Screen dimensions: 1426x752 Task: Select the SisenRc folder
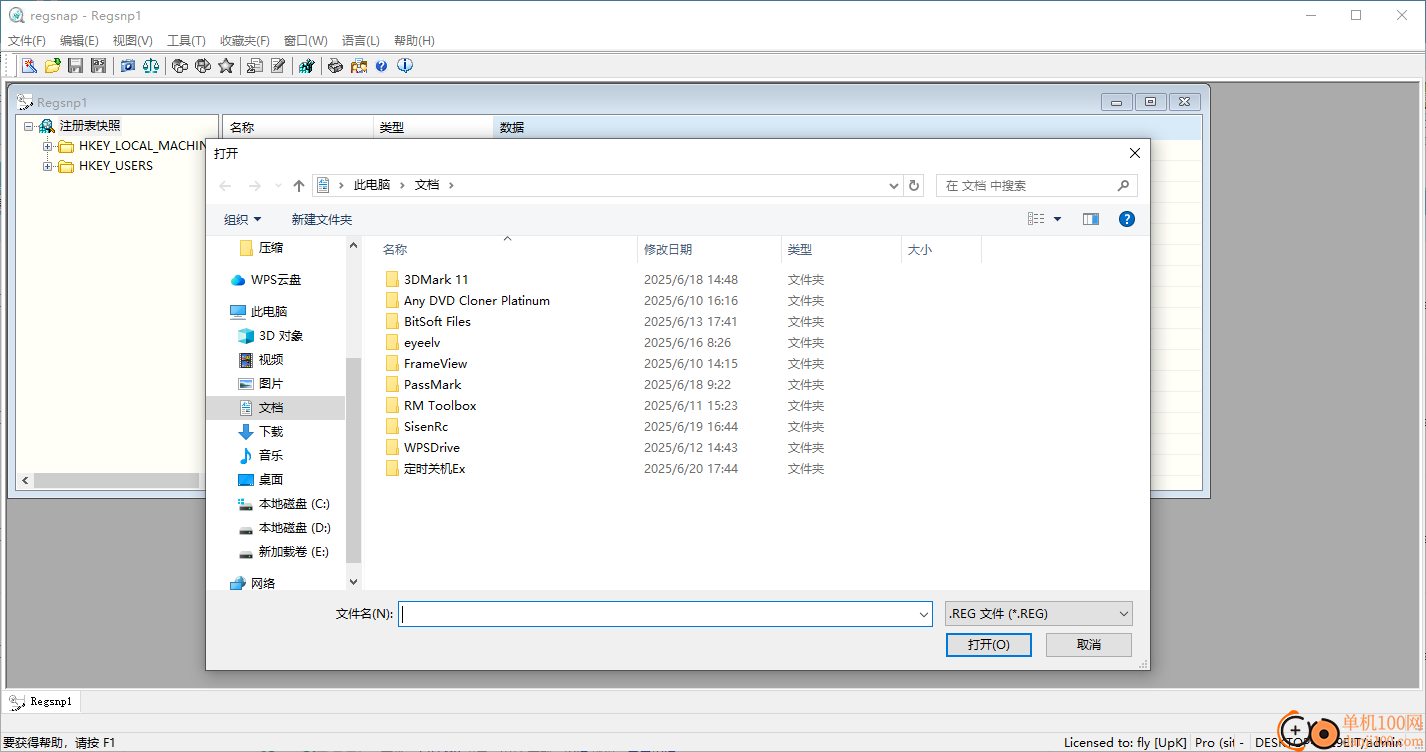pyautogui.click(x=417, y=427)
